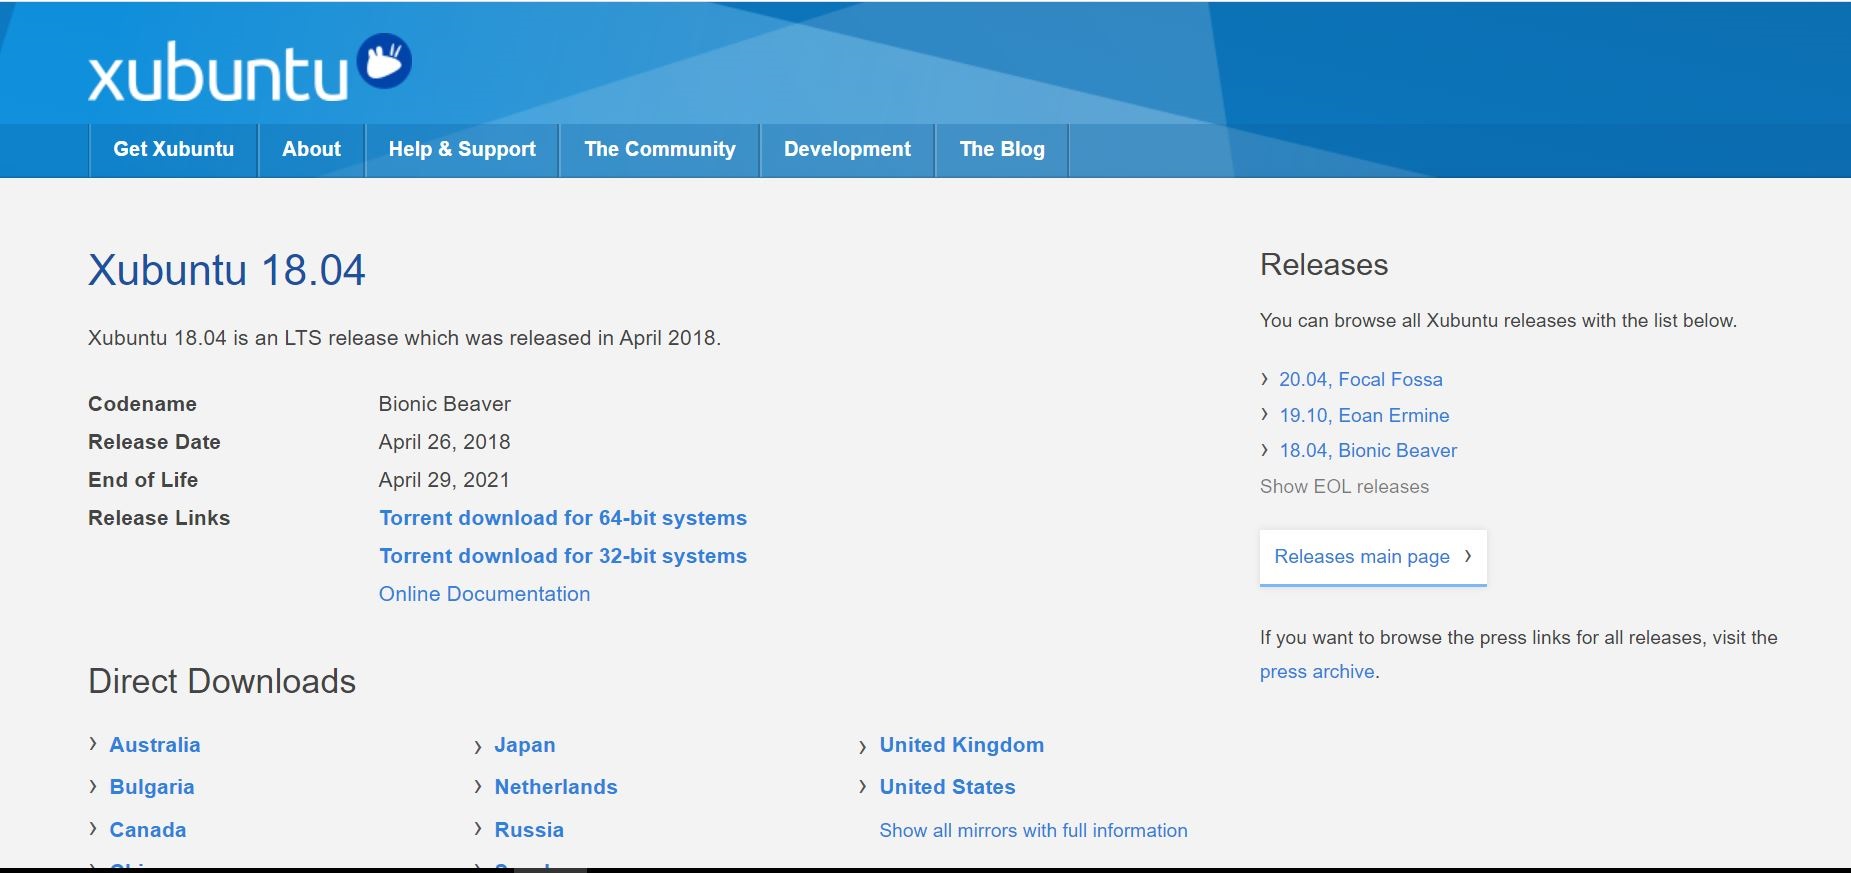This screenshot has width=1851, height=873.
Task: Select the Bulgaria download mirror
Action: (152, 787)
